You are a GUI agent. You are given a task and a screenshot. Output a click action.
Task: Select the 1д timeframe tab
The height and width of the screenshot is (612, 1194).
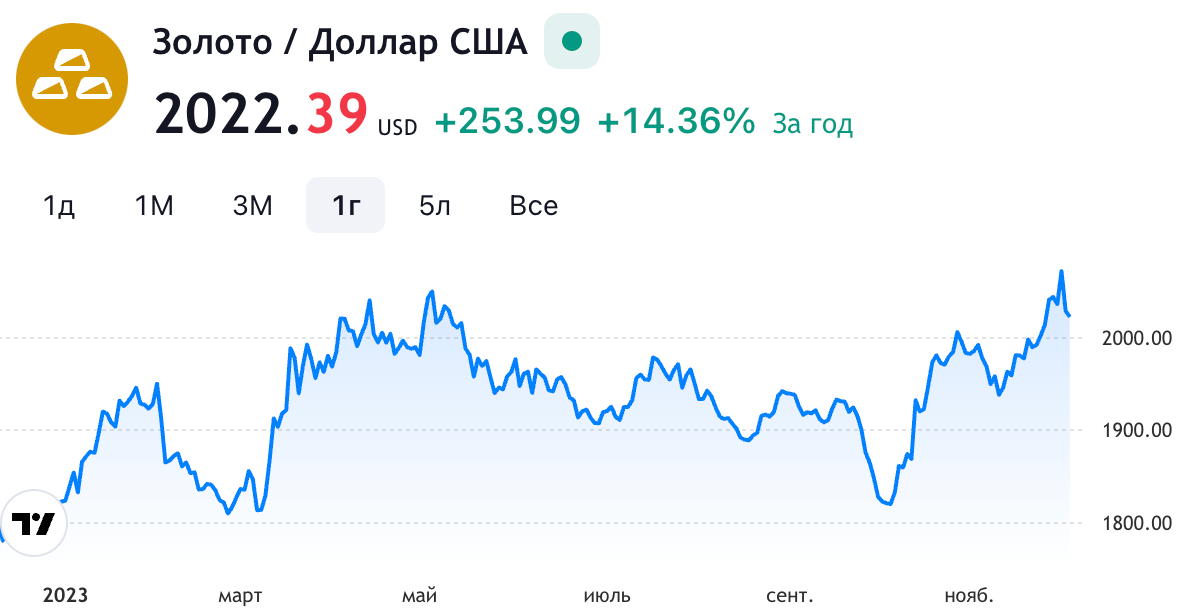point(59,205)
